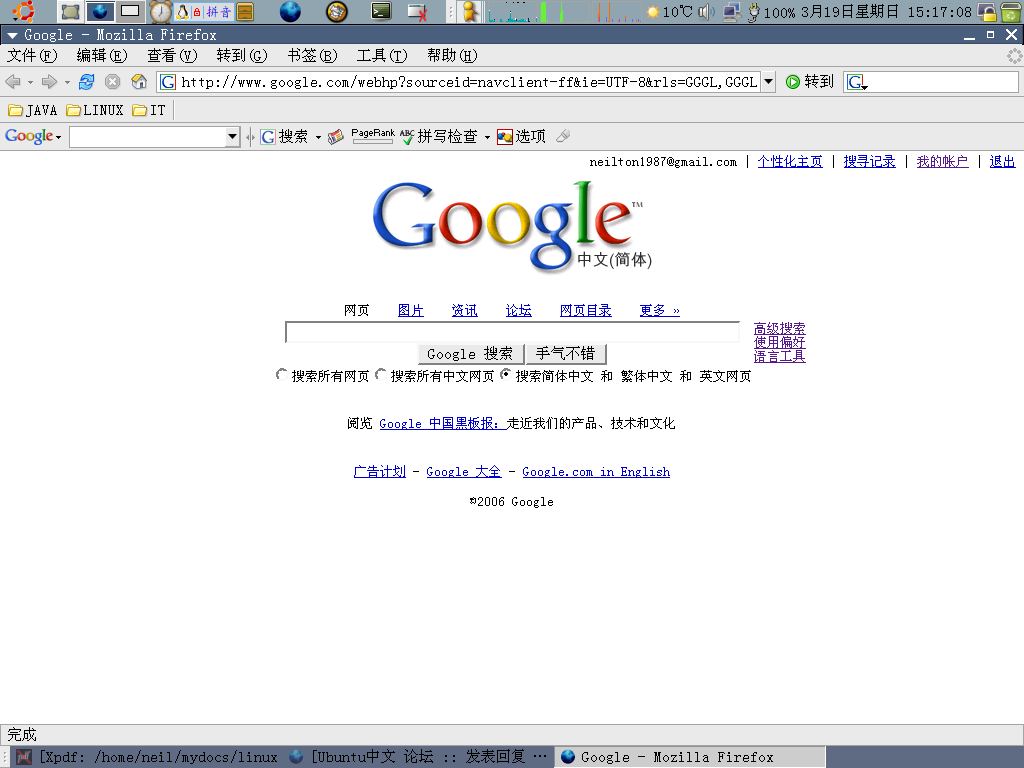Open Google toolbar search box dropdown

232,136
